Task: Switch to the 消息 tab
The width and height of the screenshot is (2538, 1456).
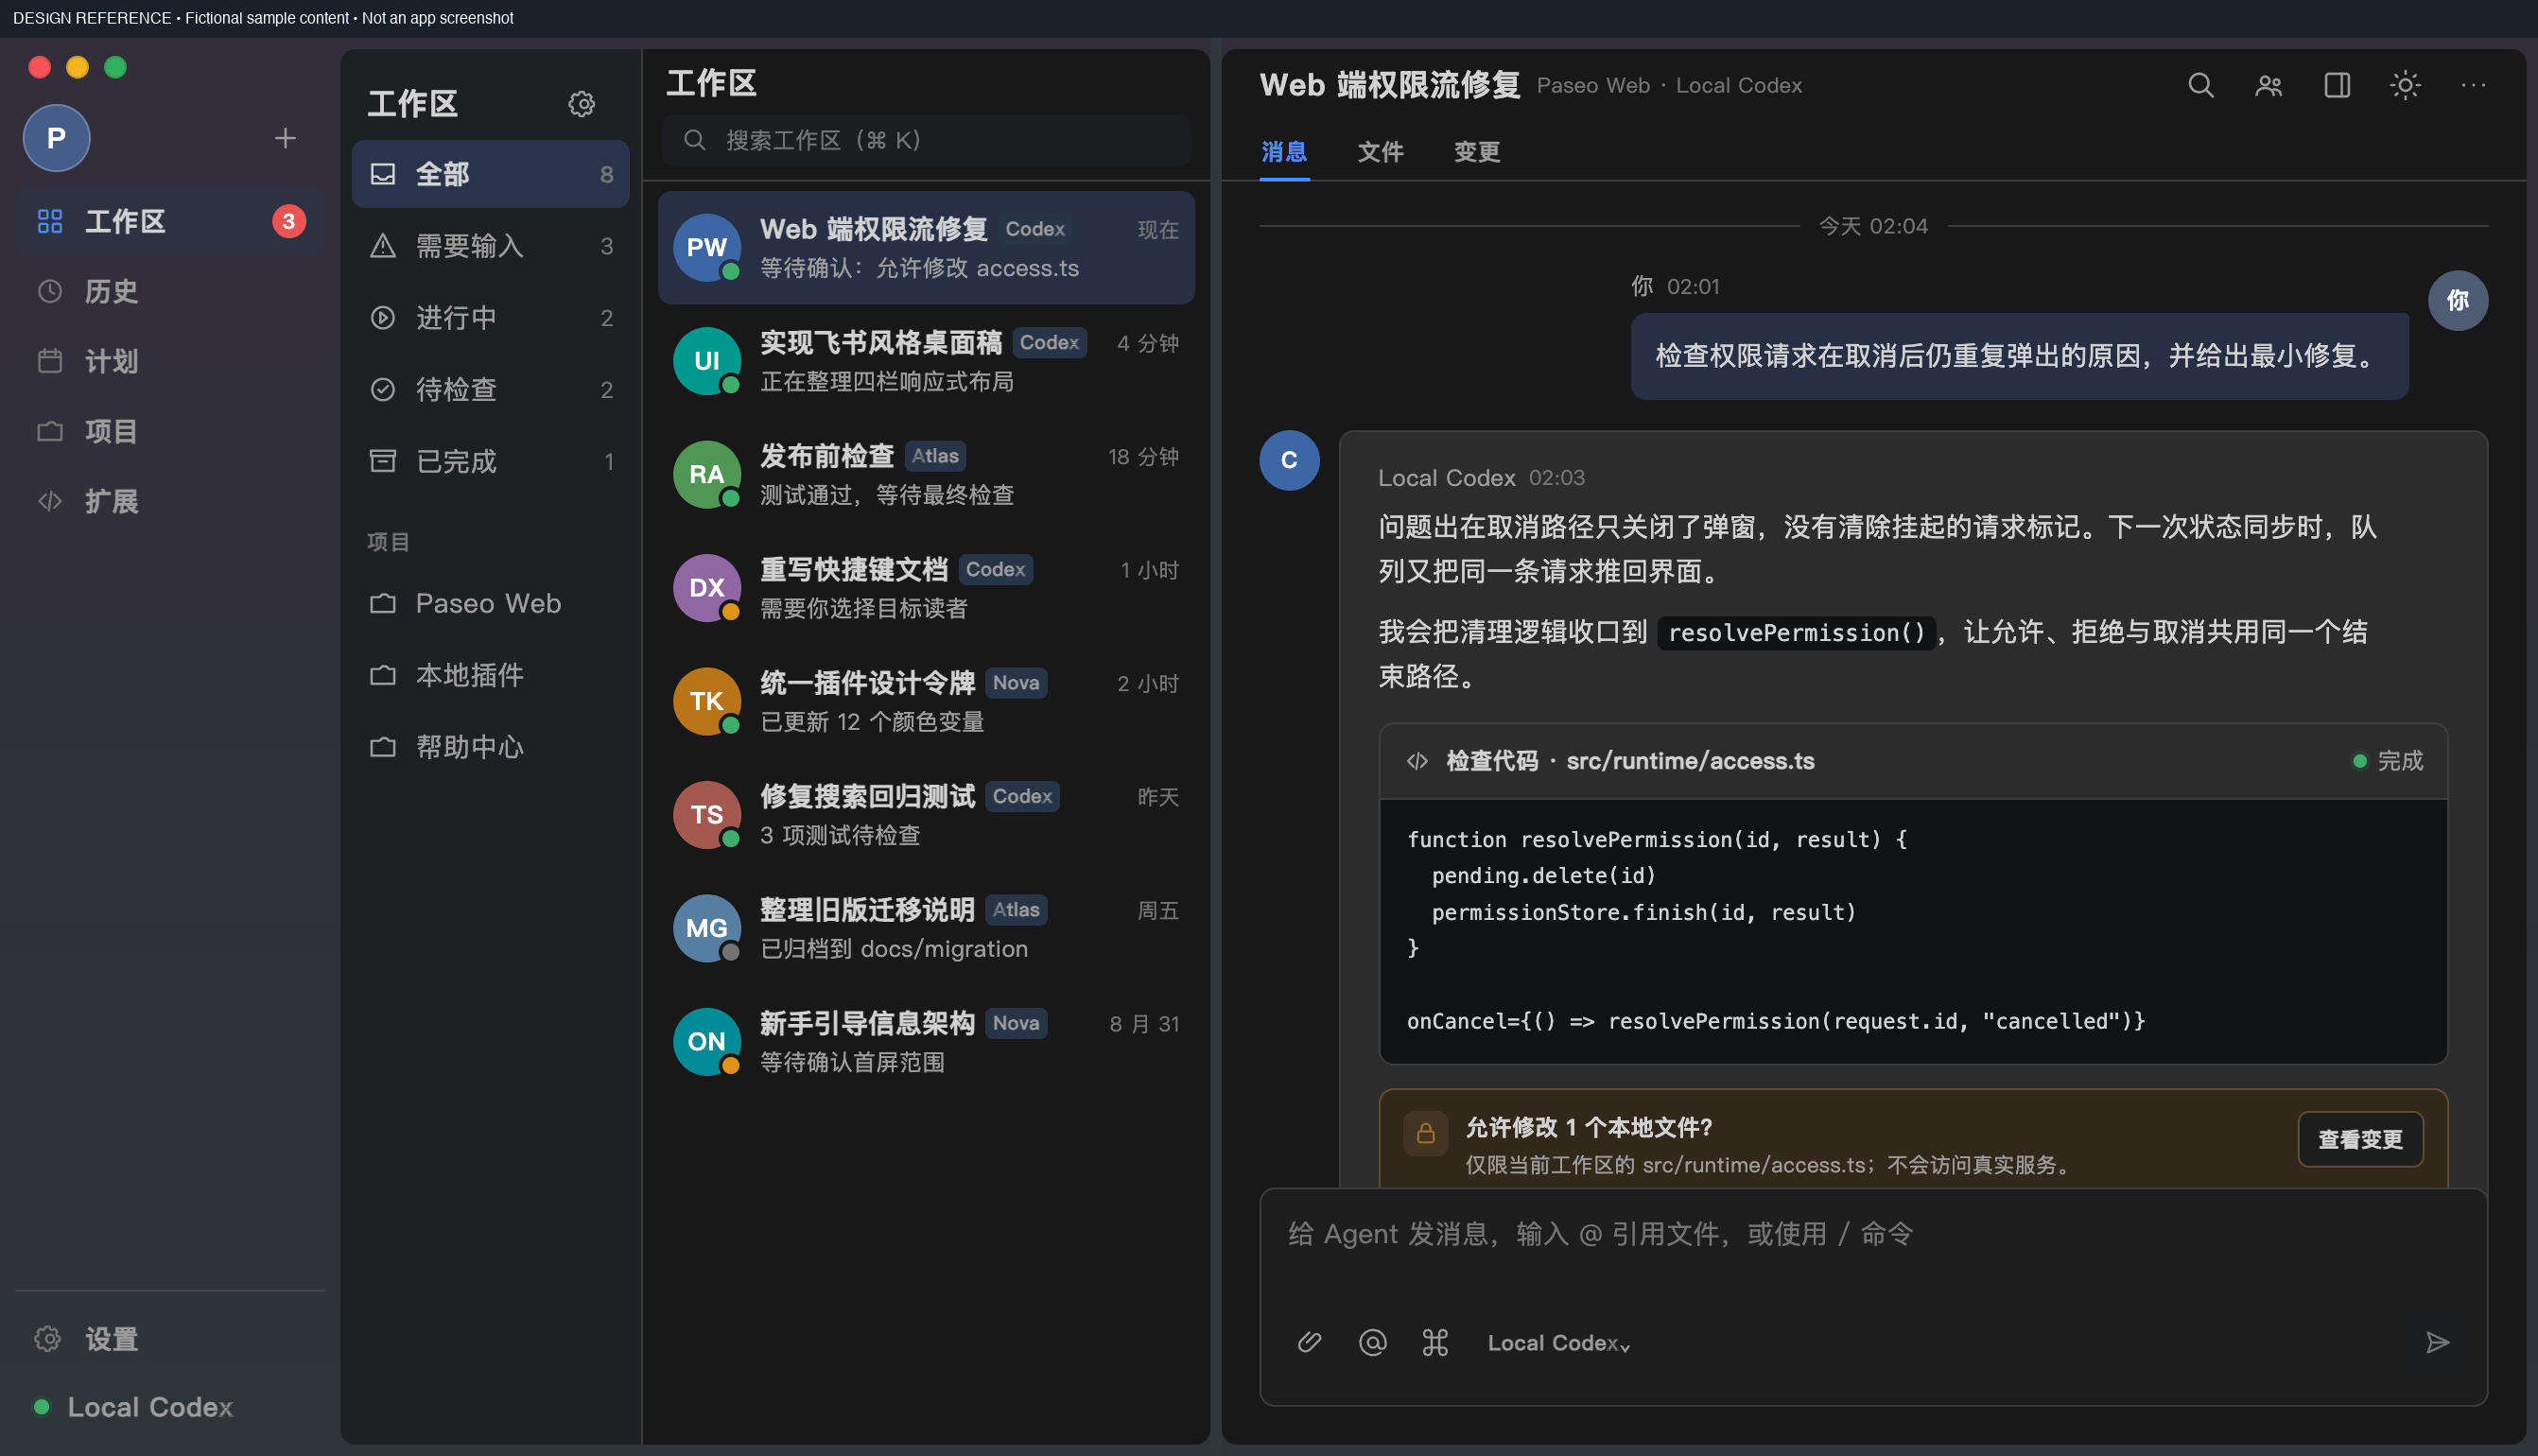Action: (x=1284, y=152)
